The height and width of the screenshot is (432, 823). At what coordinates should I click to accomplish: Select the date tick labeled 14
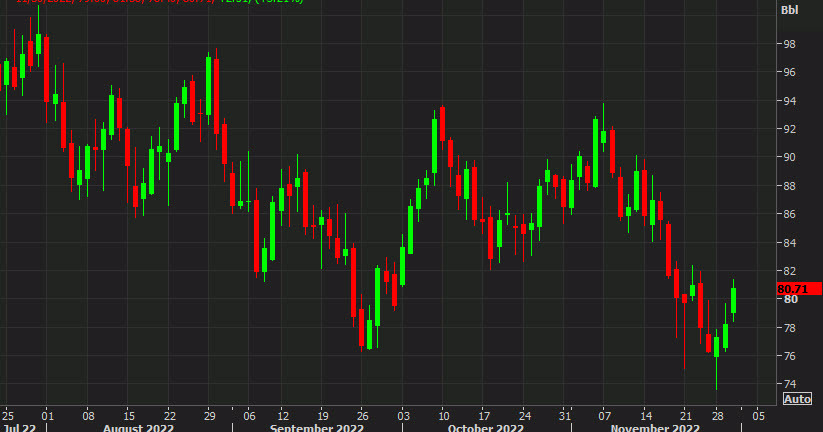pyautogui.click(x=646, y=416)
